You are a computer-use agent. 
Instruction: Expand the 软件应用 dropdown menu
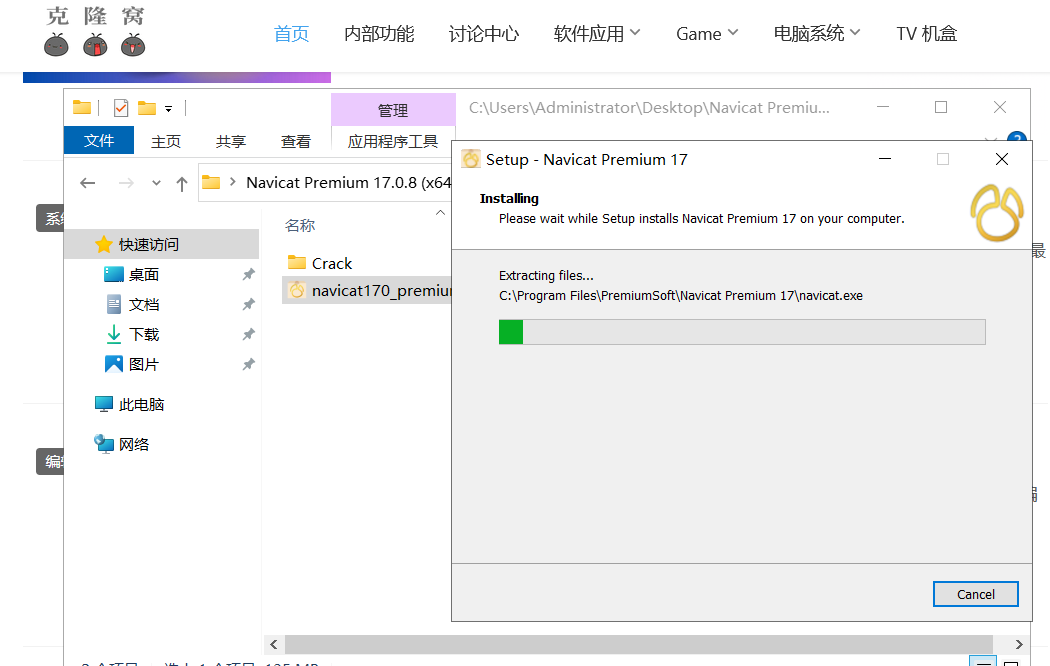597,33
